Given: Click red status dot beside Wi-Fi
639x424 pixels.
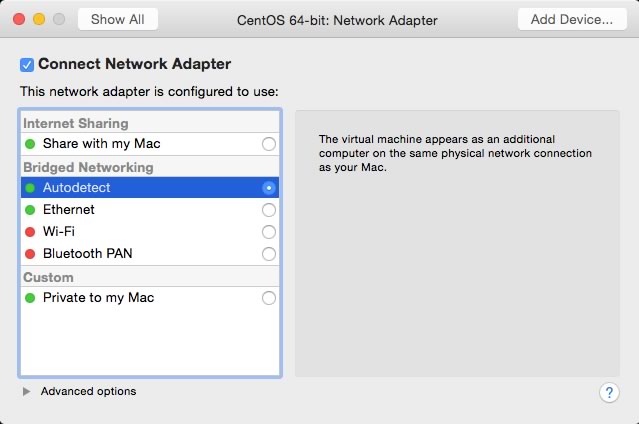Looking at the screenshot, I should click(30, 232).
